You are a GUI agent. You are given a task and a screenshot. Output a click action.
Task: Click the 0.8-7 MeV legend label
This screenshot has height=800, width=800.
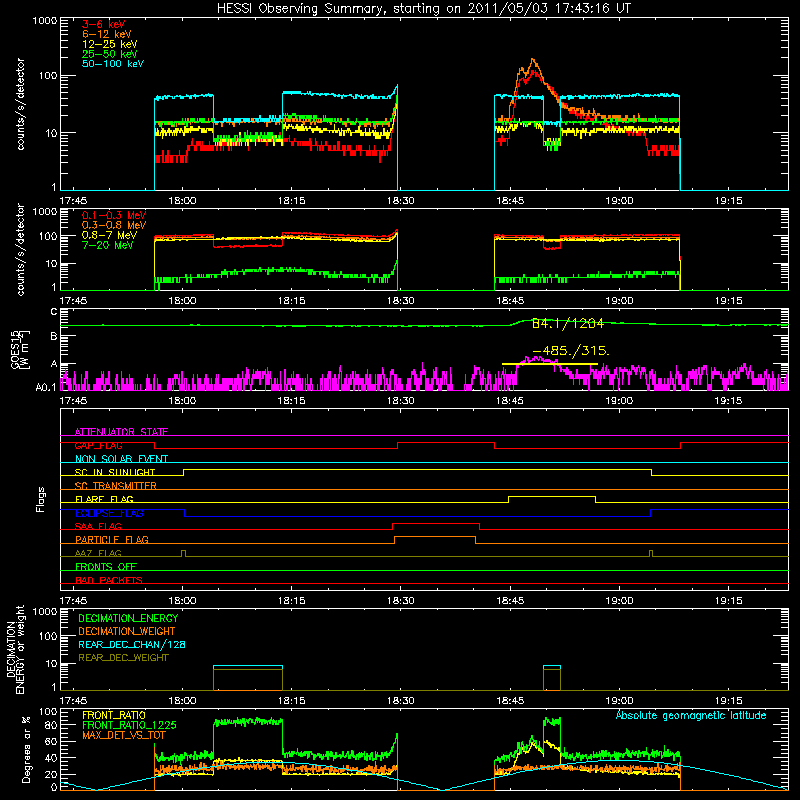click(x=109, y=235)
